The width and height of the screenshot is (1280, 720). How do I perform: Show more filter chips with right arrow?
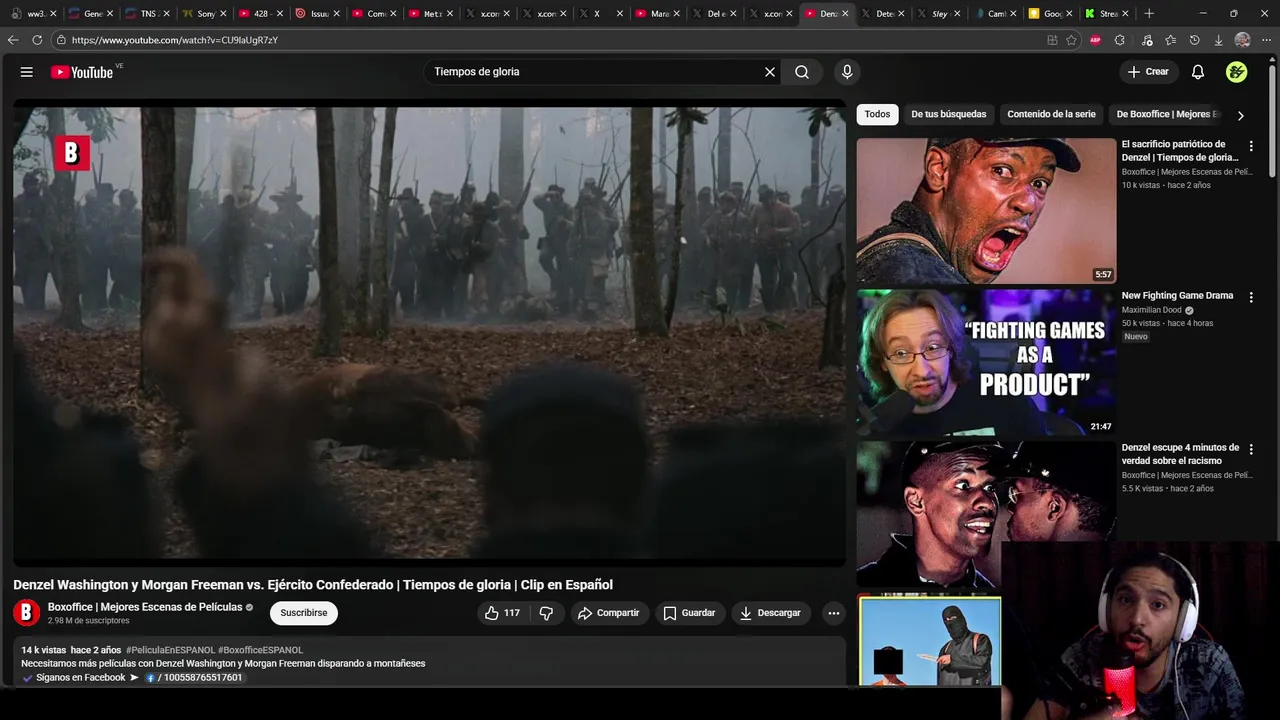tap(1240, 115)
